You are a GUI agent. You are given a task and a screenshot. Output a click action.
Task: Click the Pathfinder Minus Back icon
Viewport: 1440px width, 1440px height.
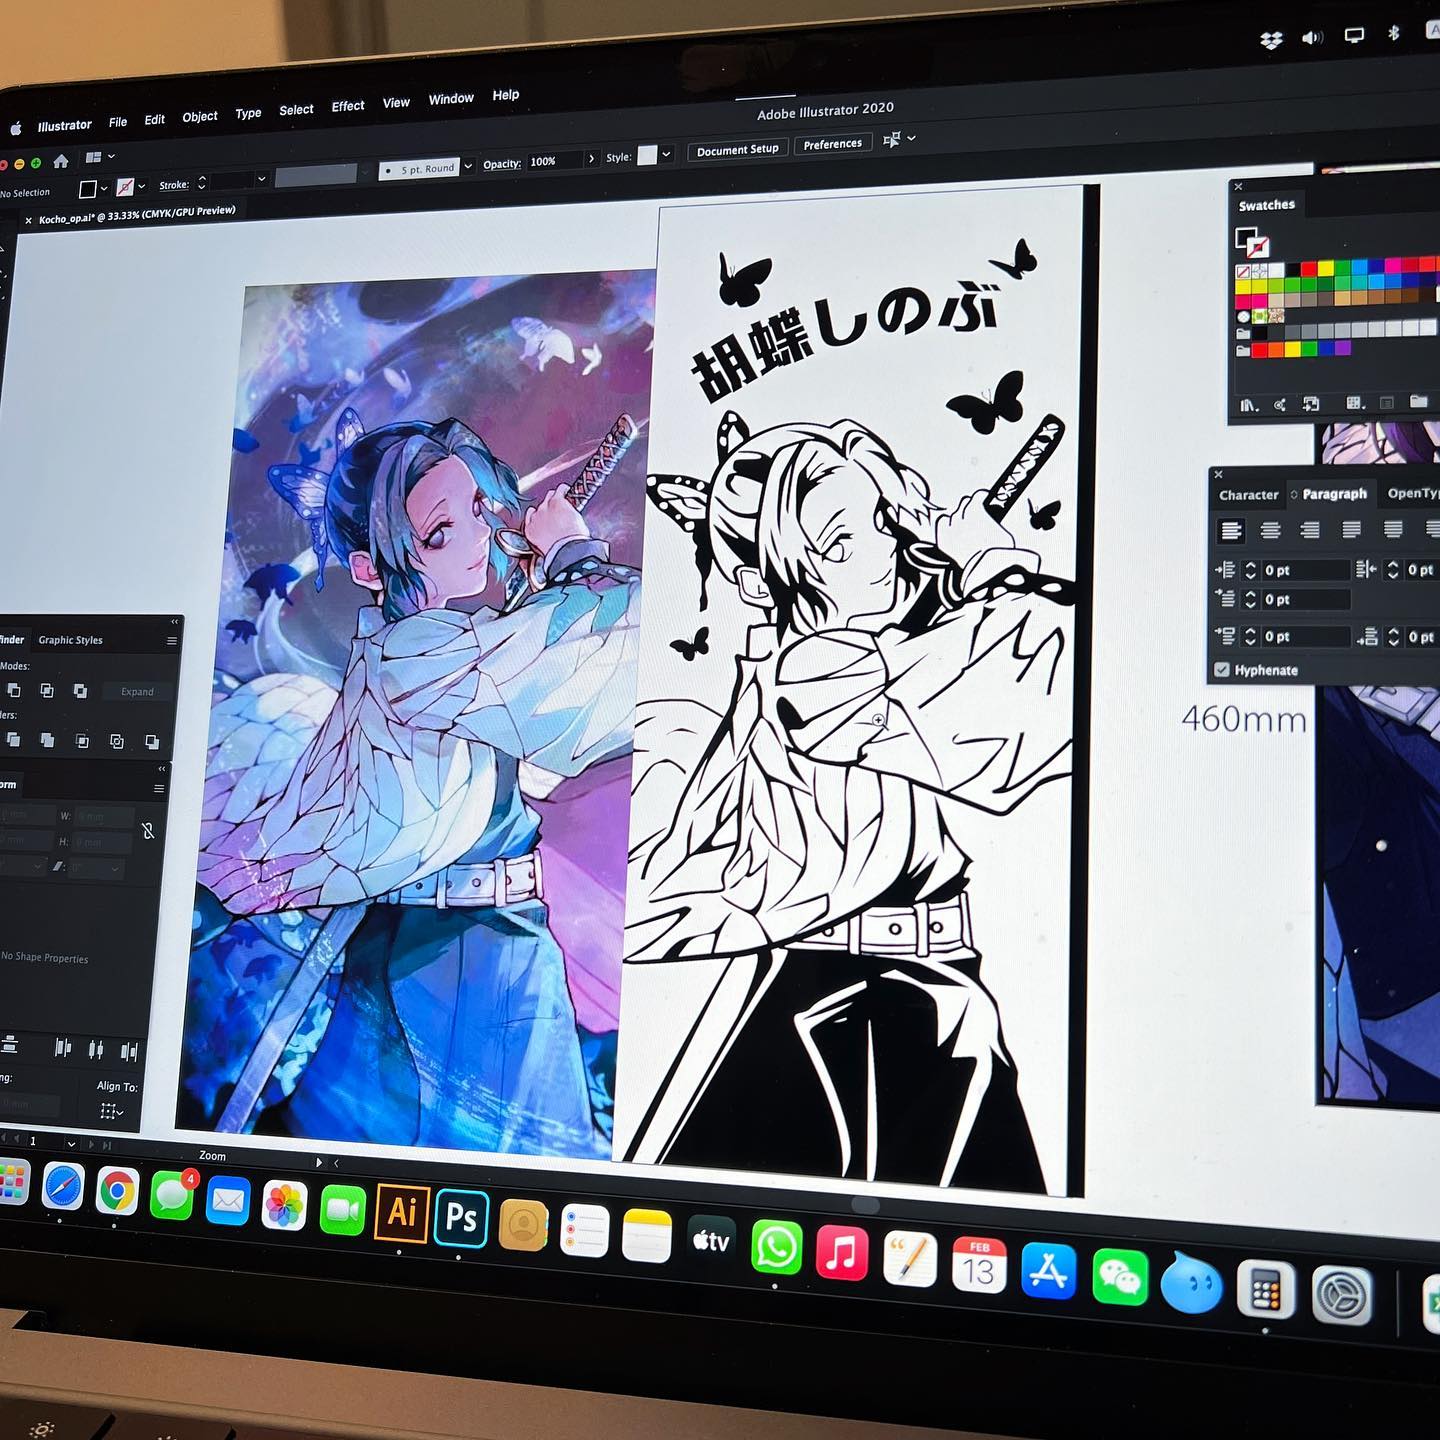tap(151, 742)
